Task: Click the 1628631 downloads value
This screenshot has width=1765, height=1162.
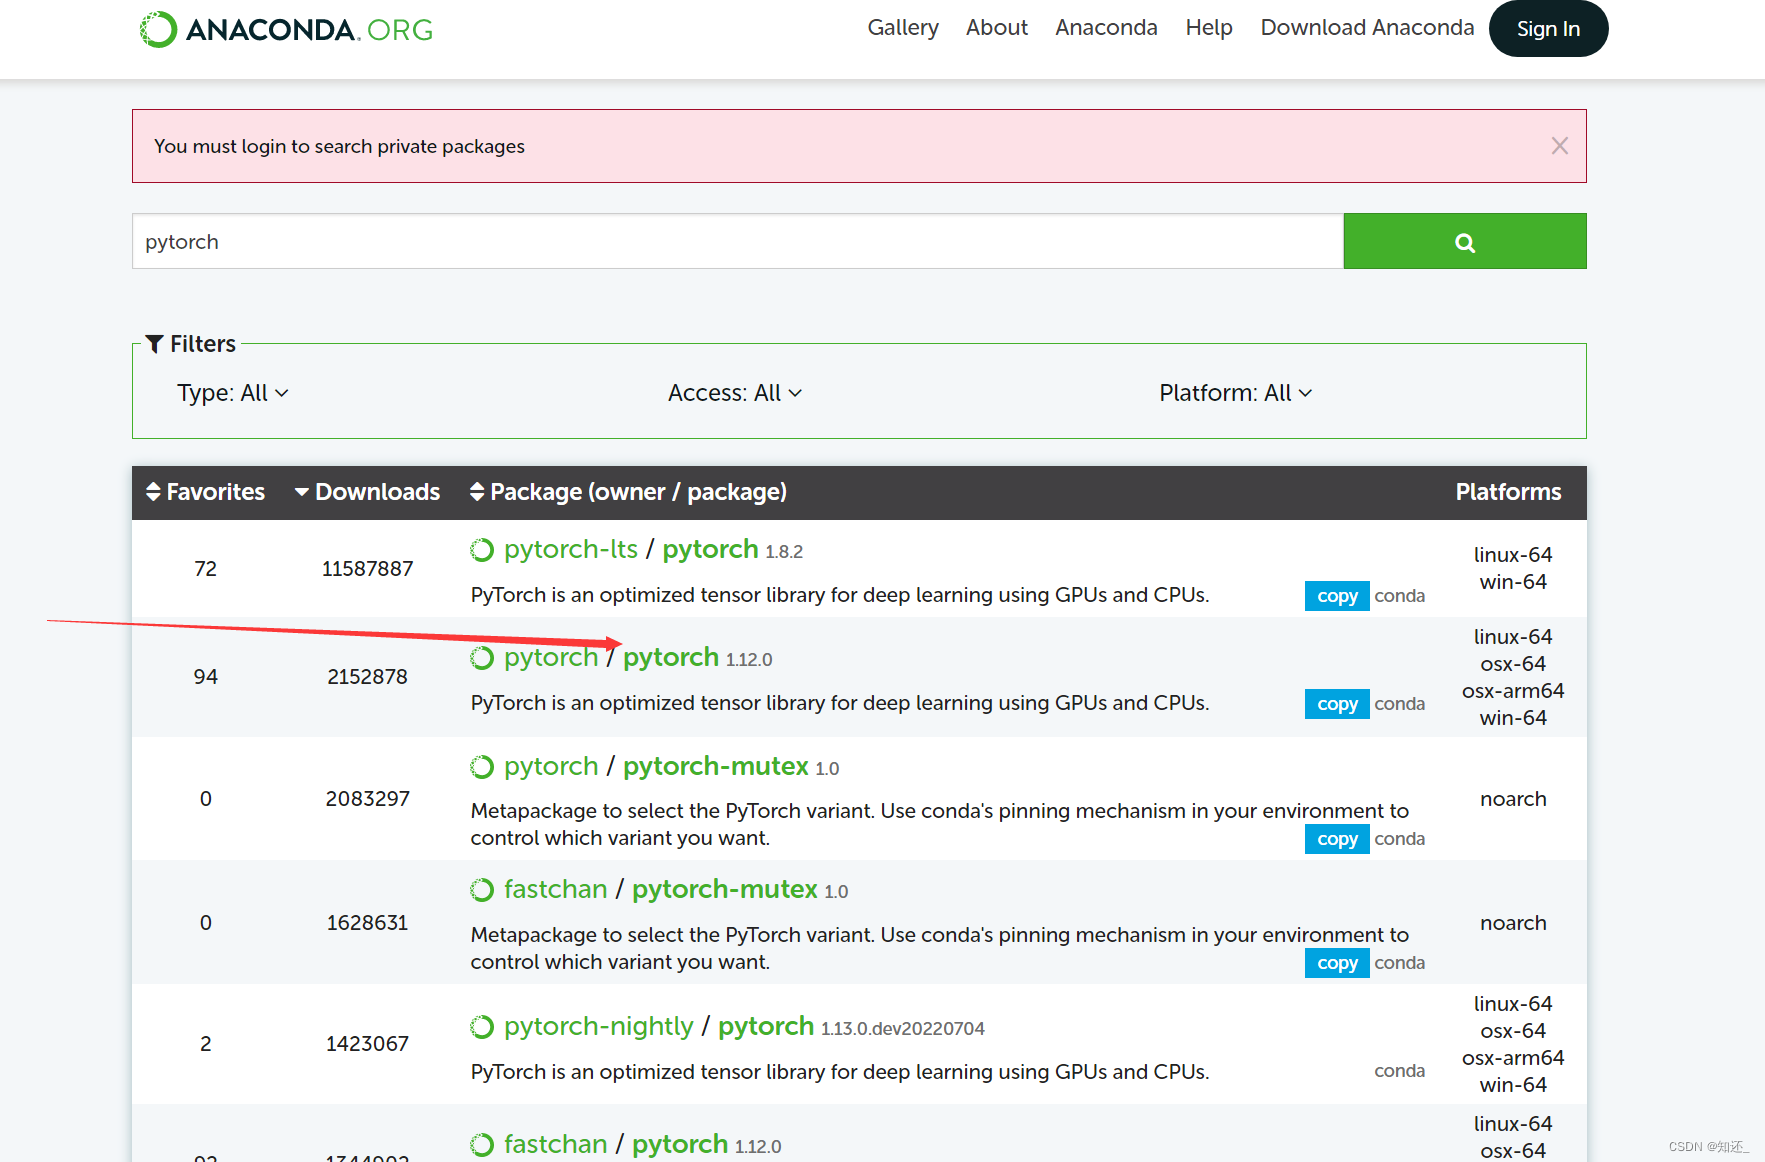Action: 367,923
